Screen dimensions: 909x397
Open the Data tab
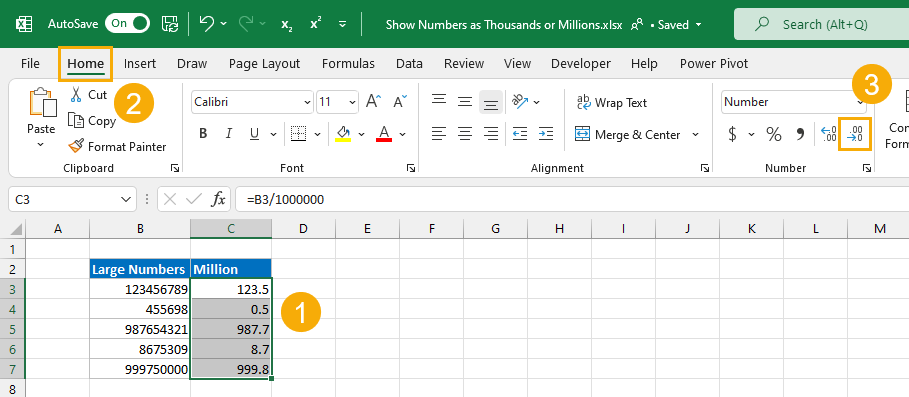[409, 64]
